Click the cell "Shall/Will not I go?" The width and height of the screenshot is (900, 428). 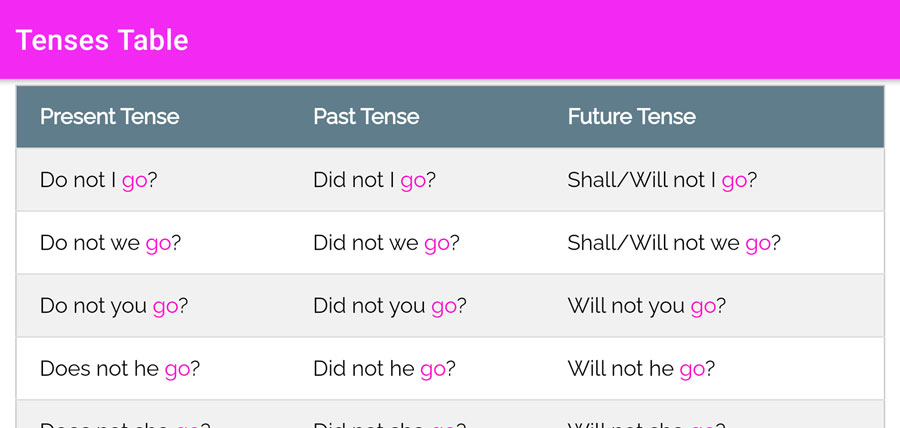(x=661, y=181)
